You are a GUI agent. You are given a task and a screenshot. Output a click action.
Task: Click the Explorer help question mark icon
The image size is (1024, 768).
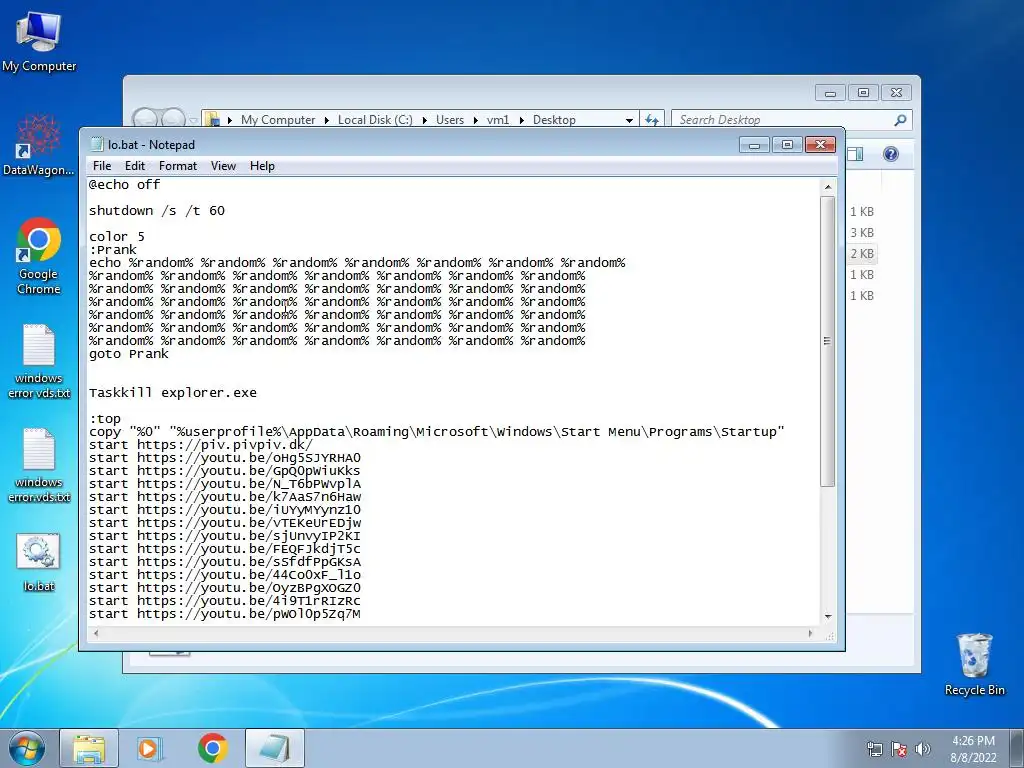(x=891, y=154)
